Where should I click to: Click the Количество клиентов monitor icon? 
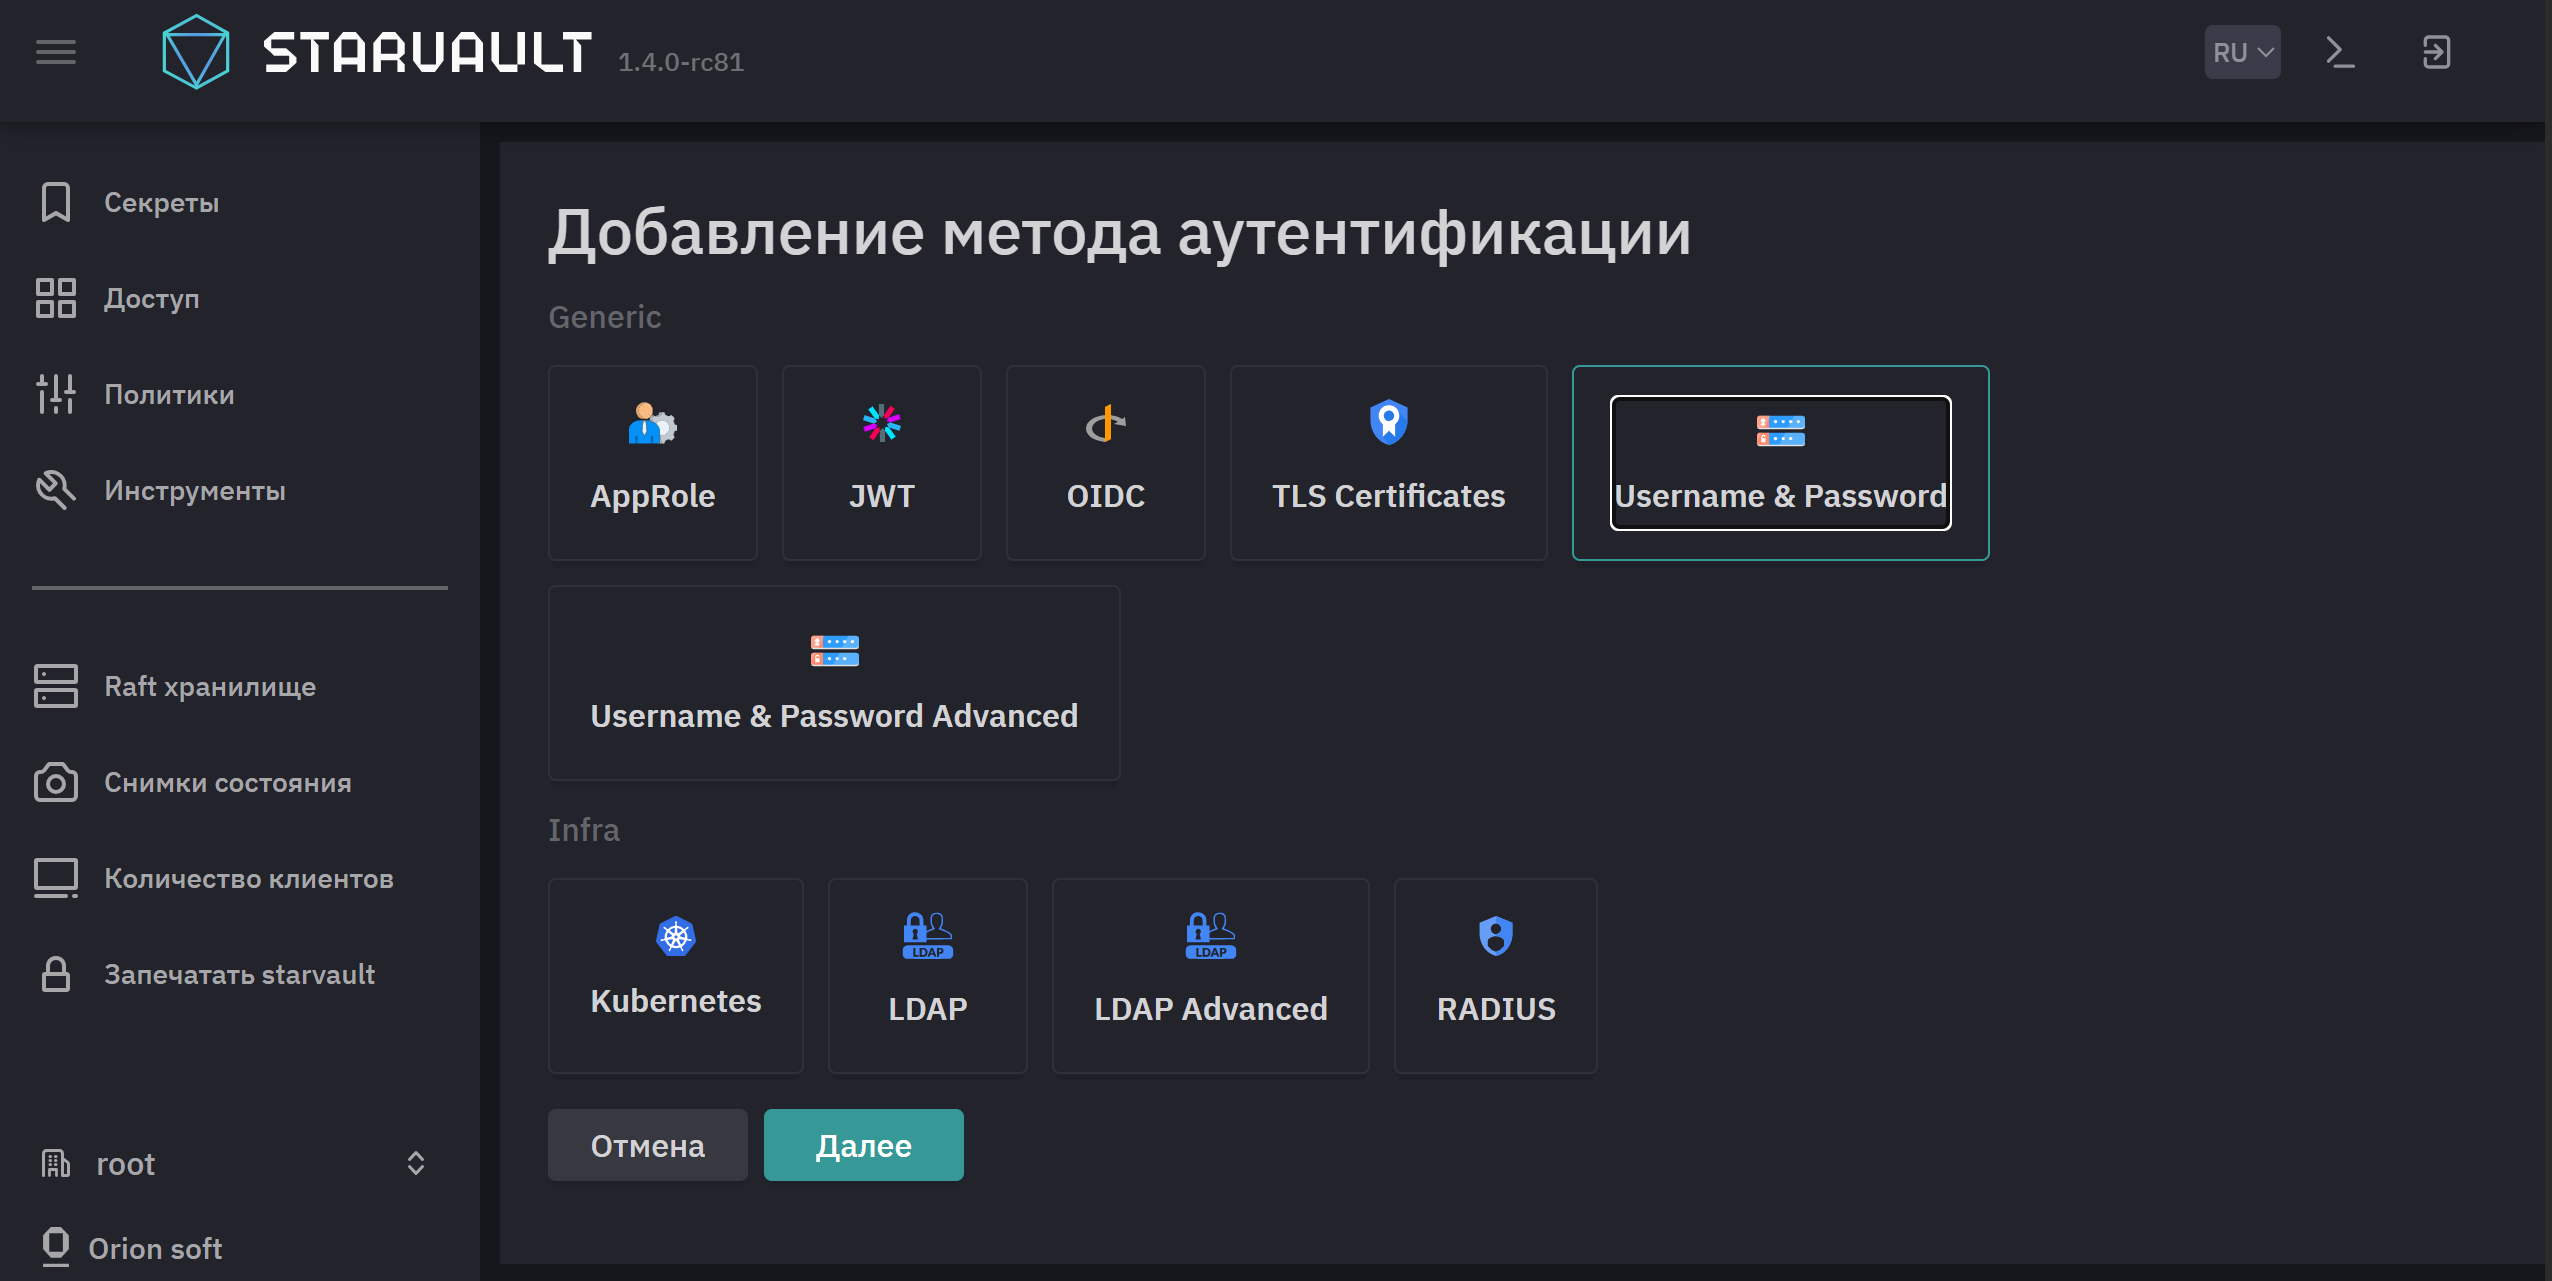point(56,878)
